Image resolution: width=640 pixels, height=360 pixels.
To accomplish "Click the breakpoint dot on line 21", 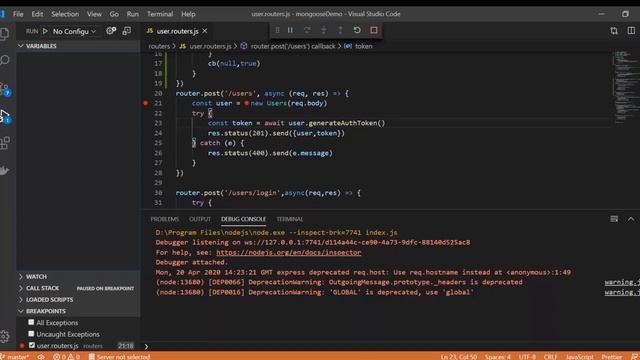I will point(146,103).
